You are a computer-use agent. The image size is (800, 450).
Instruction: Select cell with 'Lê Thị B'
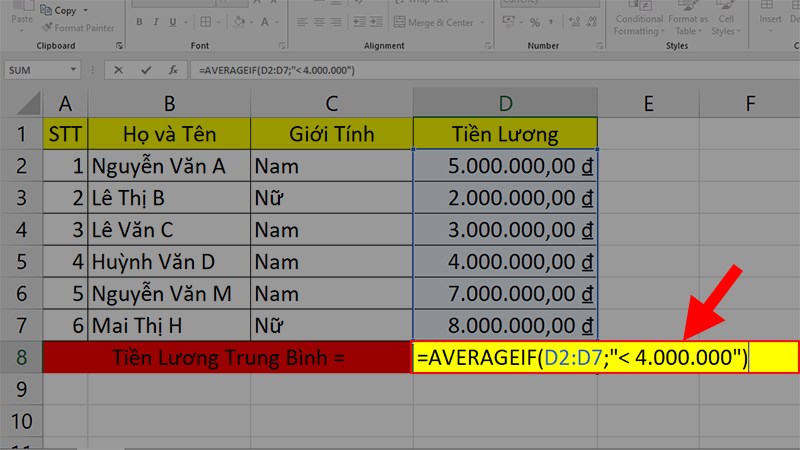click(x=169, y=198)
